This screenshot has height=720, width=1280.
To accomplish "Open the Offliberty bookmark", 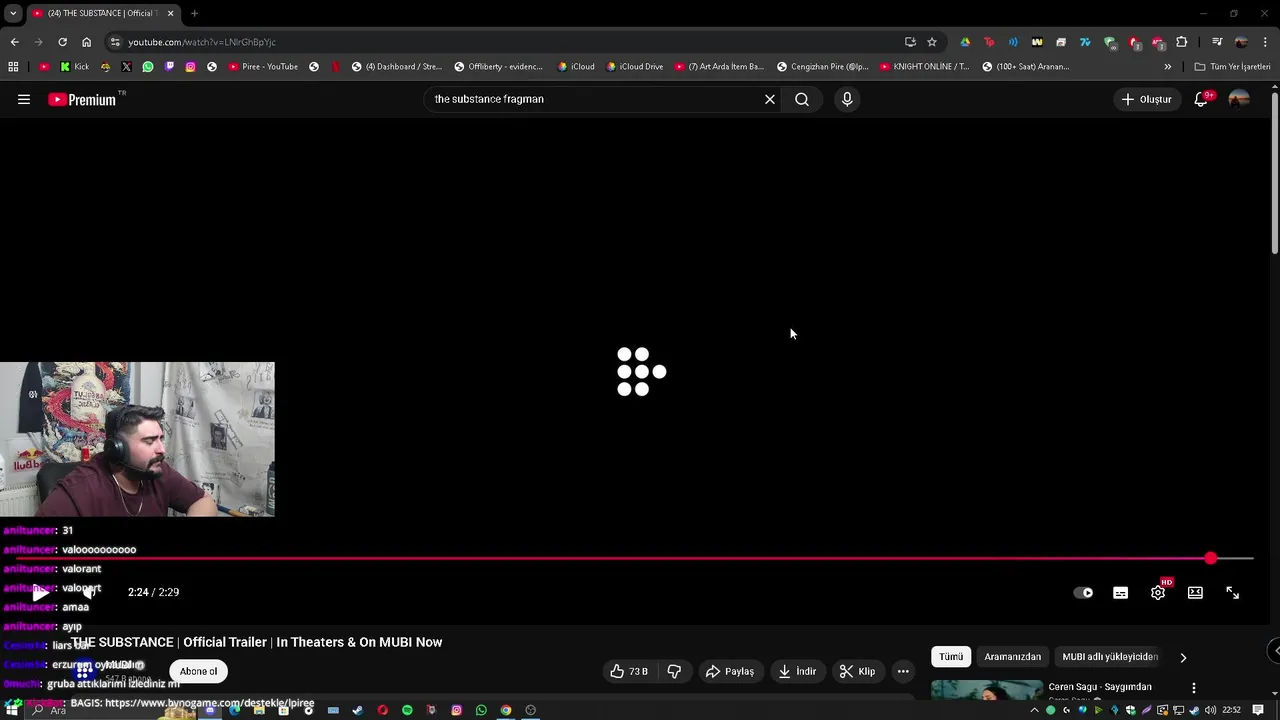I will [x=498, y=67].
